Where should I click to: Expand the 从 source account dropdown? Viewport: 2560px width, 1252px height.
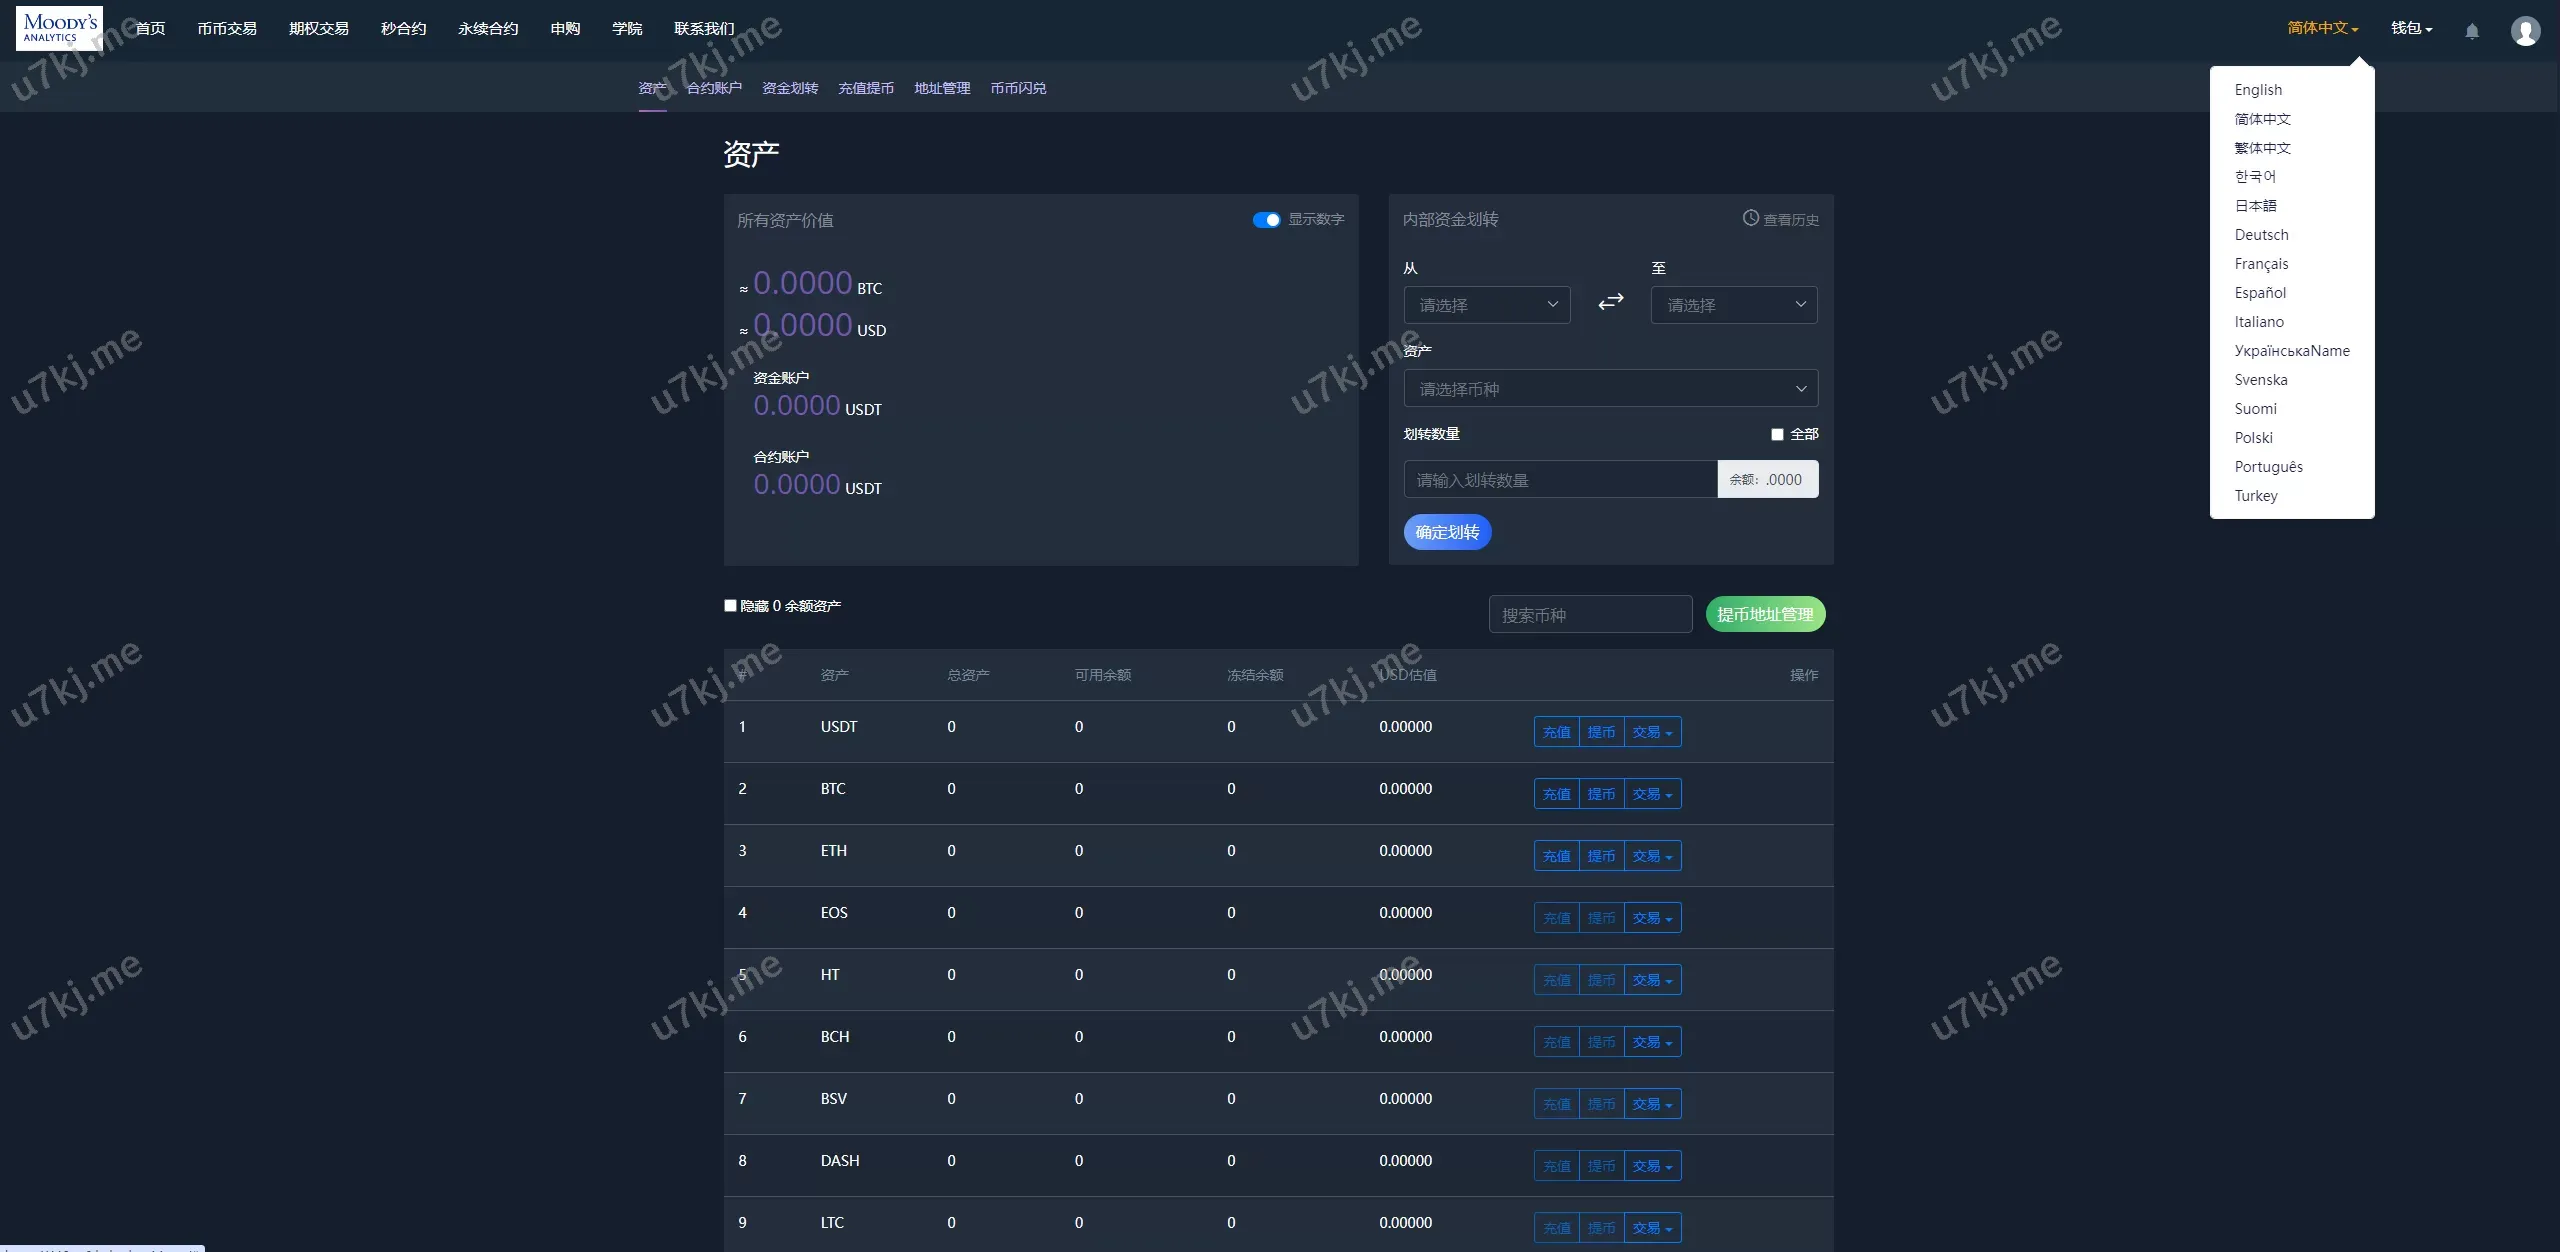(x=1486, y=305)
